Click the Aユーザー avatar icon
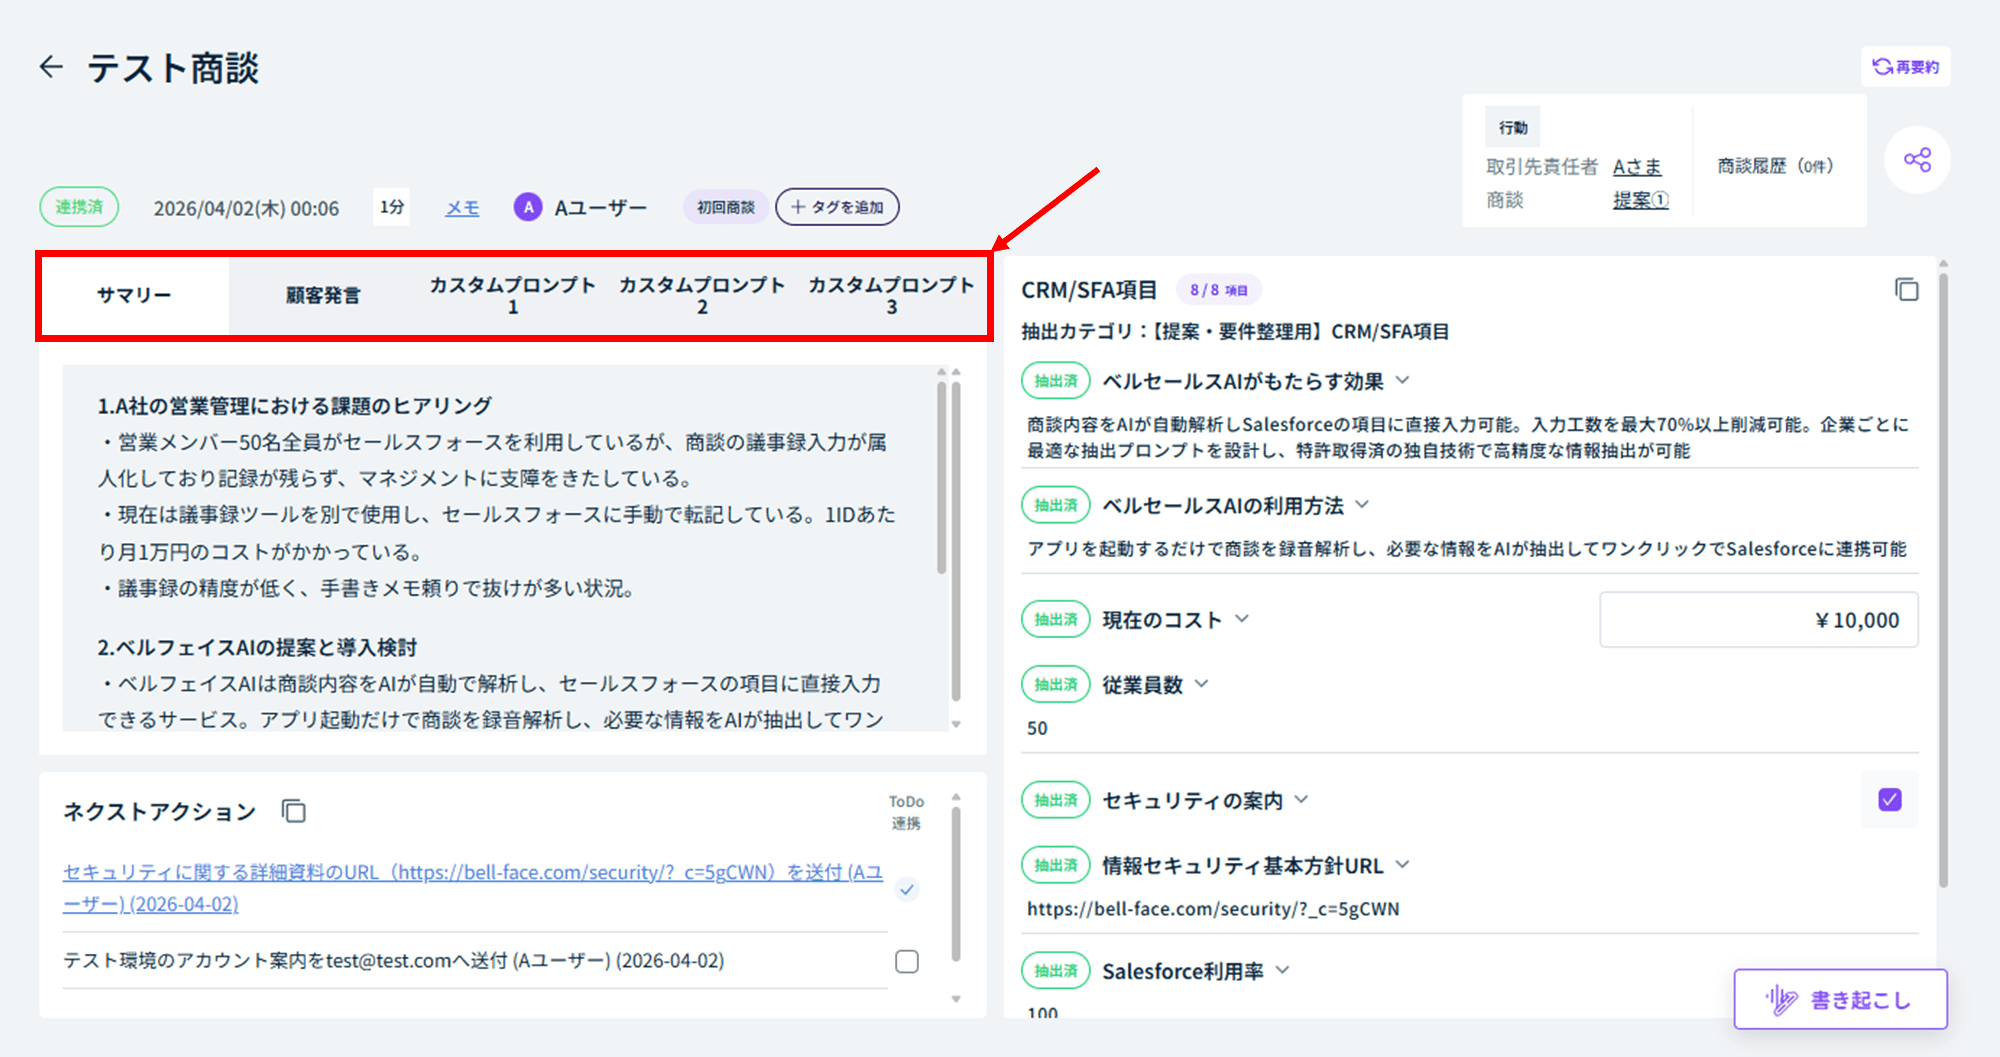The image size is (2000, 1057). [x=528, y=207]
